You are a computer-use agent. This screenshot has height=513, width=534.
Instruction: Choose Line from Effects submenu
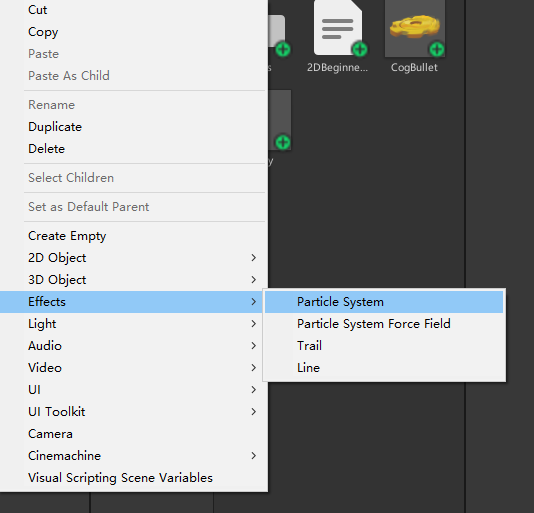click(x=384, y=368)
